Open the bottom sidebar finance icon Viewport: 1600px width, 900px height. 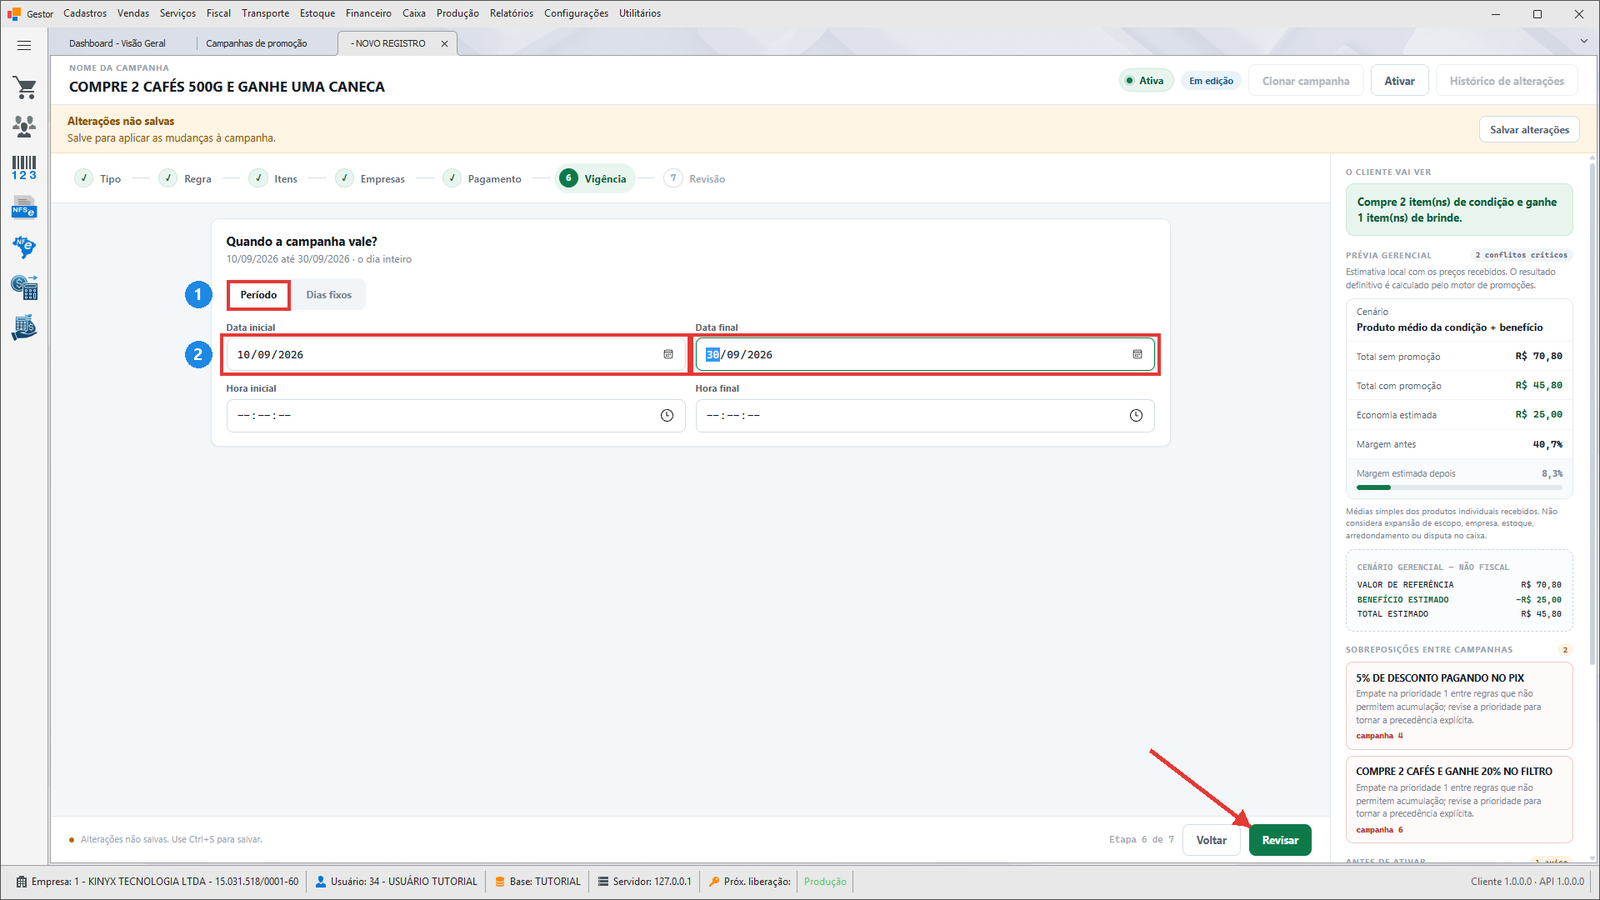click(24, 327)
